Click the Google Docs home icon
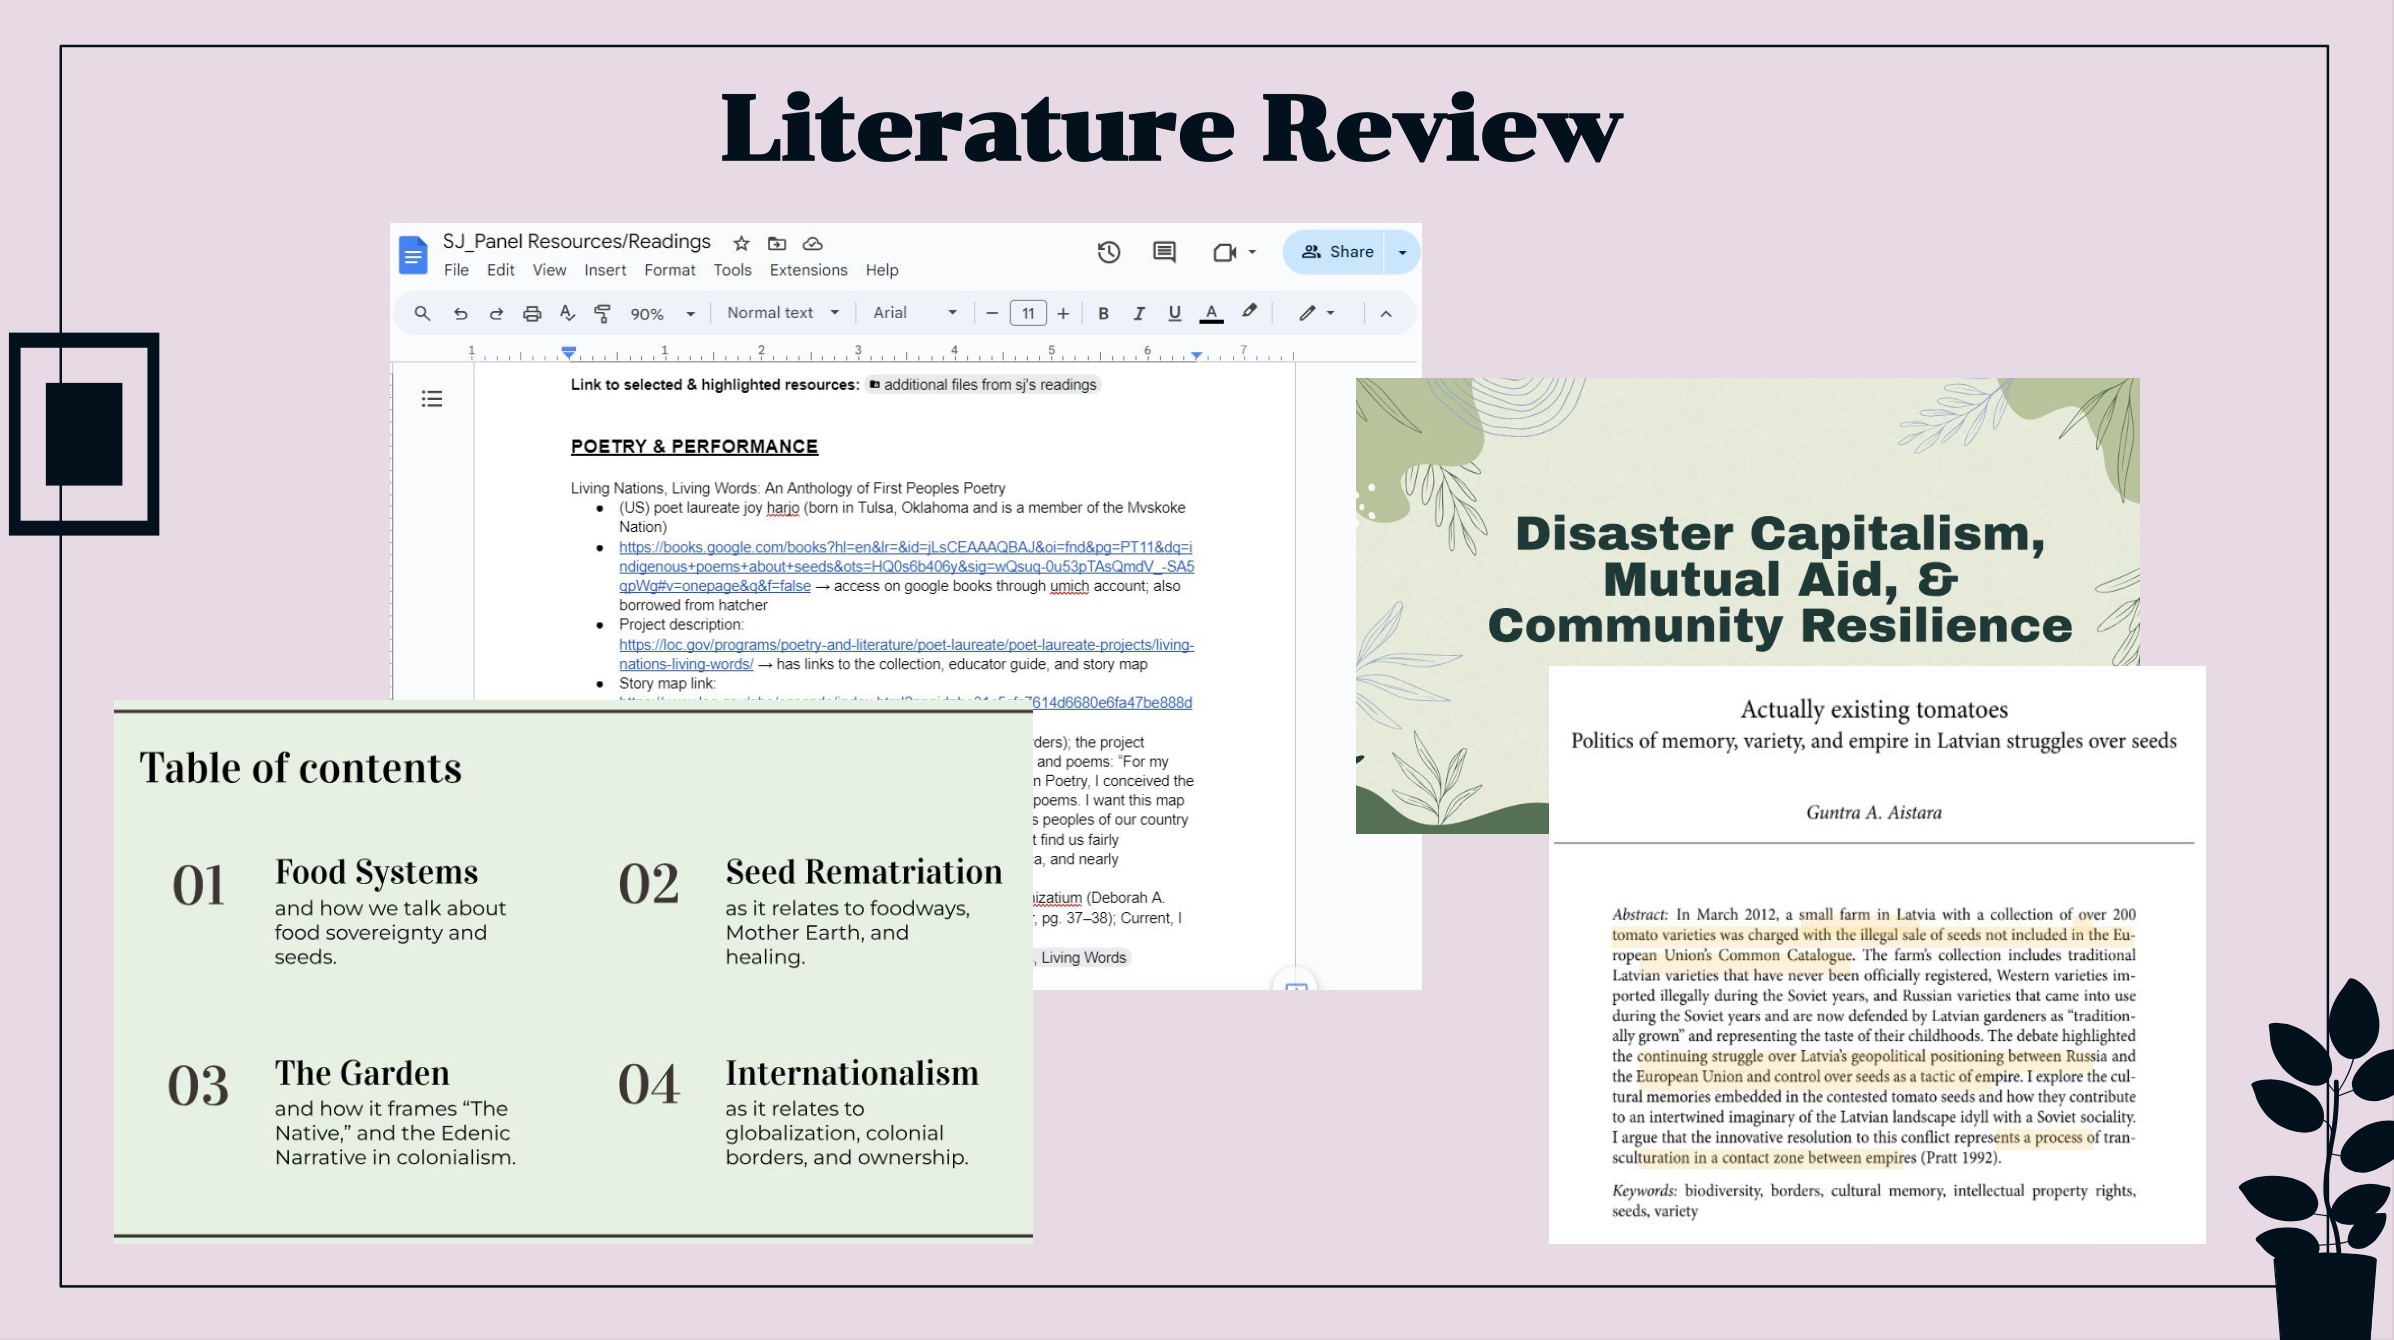The image size is (2394, 1340). (x=413, y=255)
